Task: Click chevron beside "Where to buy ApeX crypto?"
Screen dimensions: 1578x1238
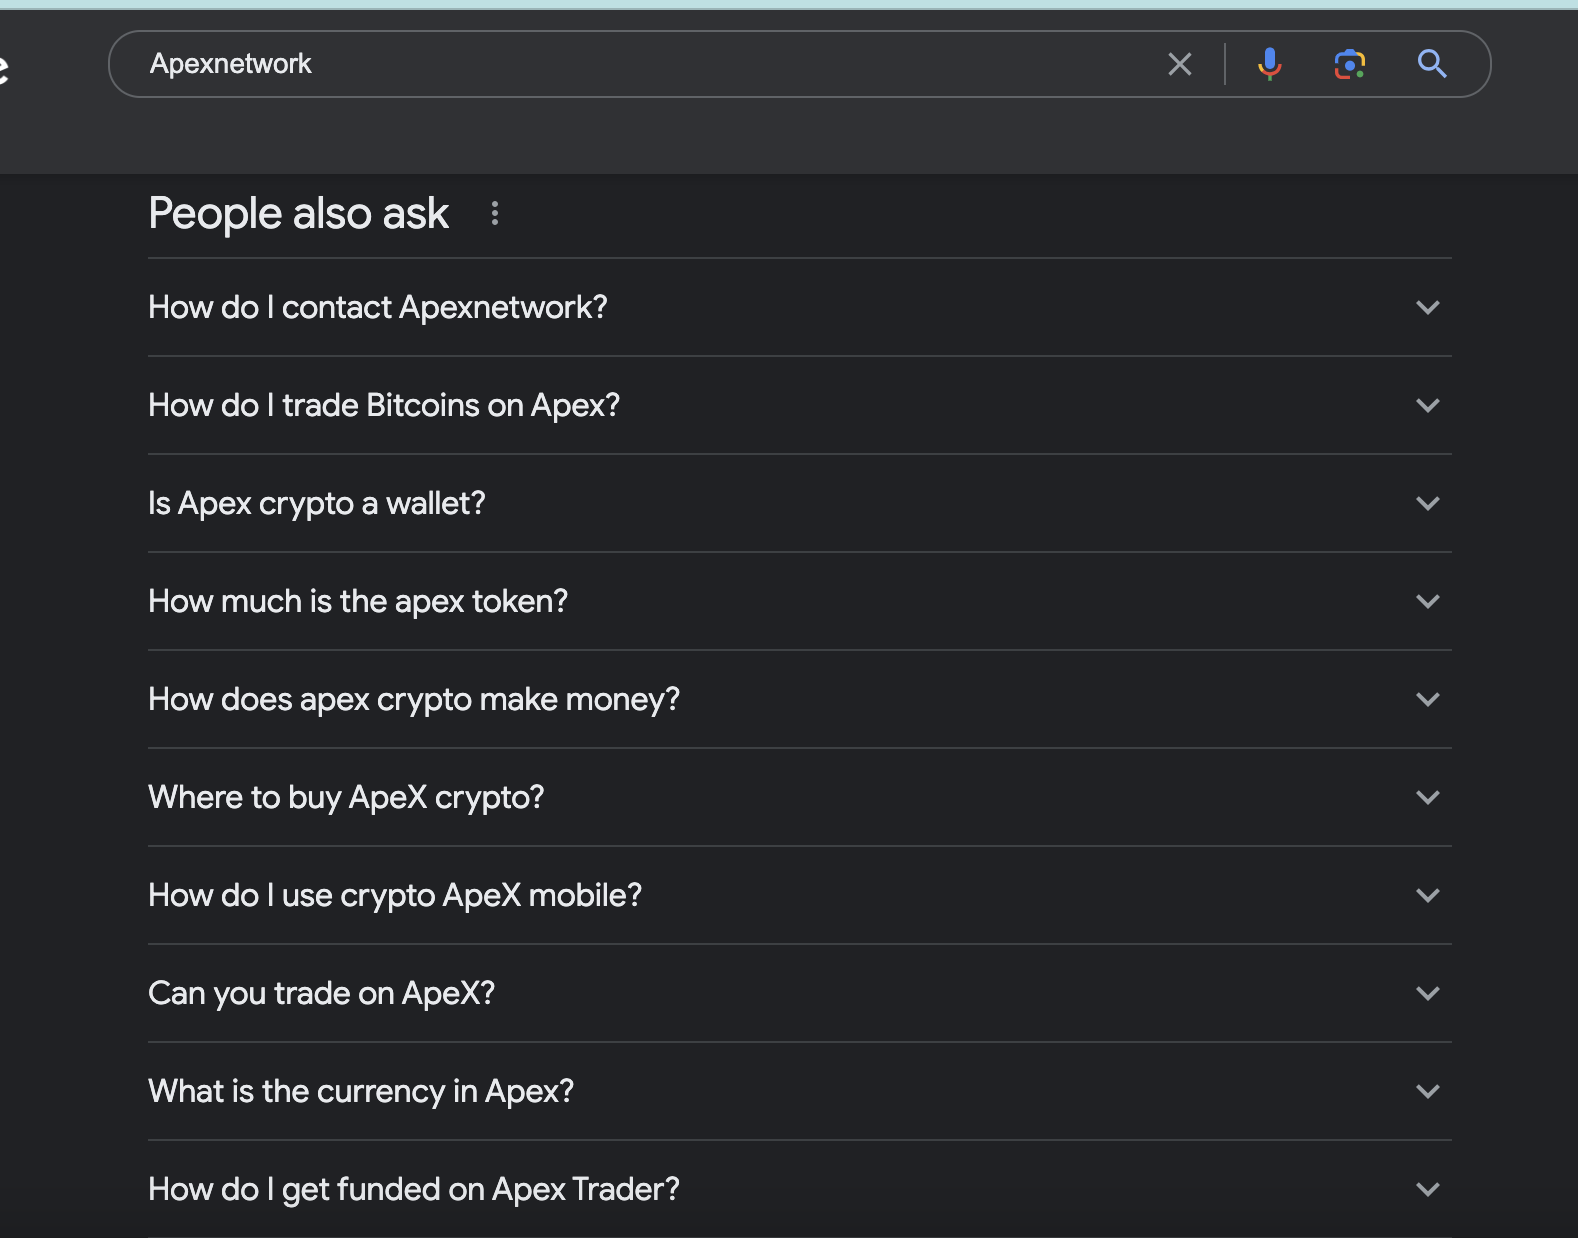Action: point(1427,798)
